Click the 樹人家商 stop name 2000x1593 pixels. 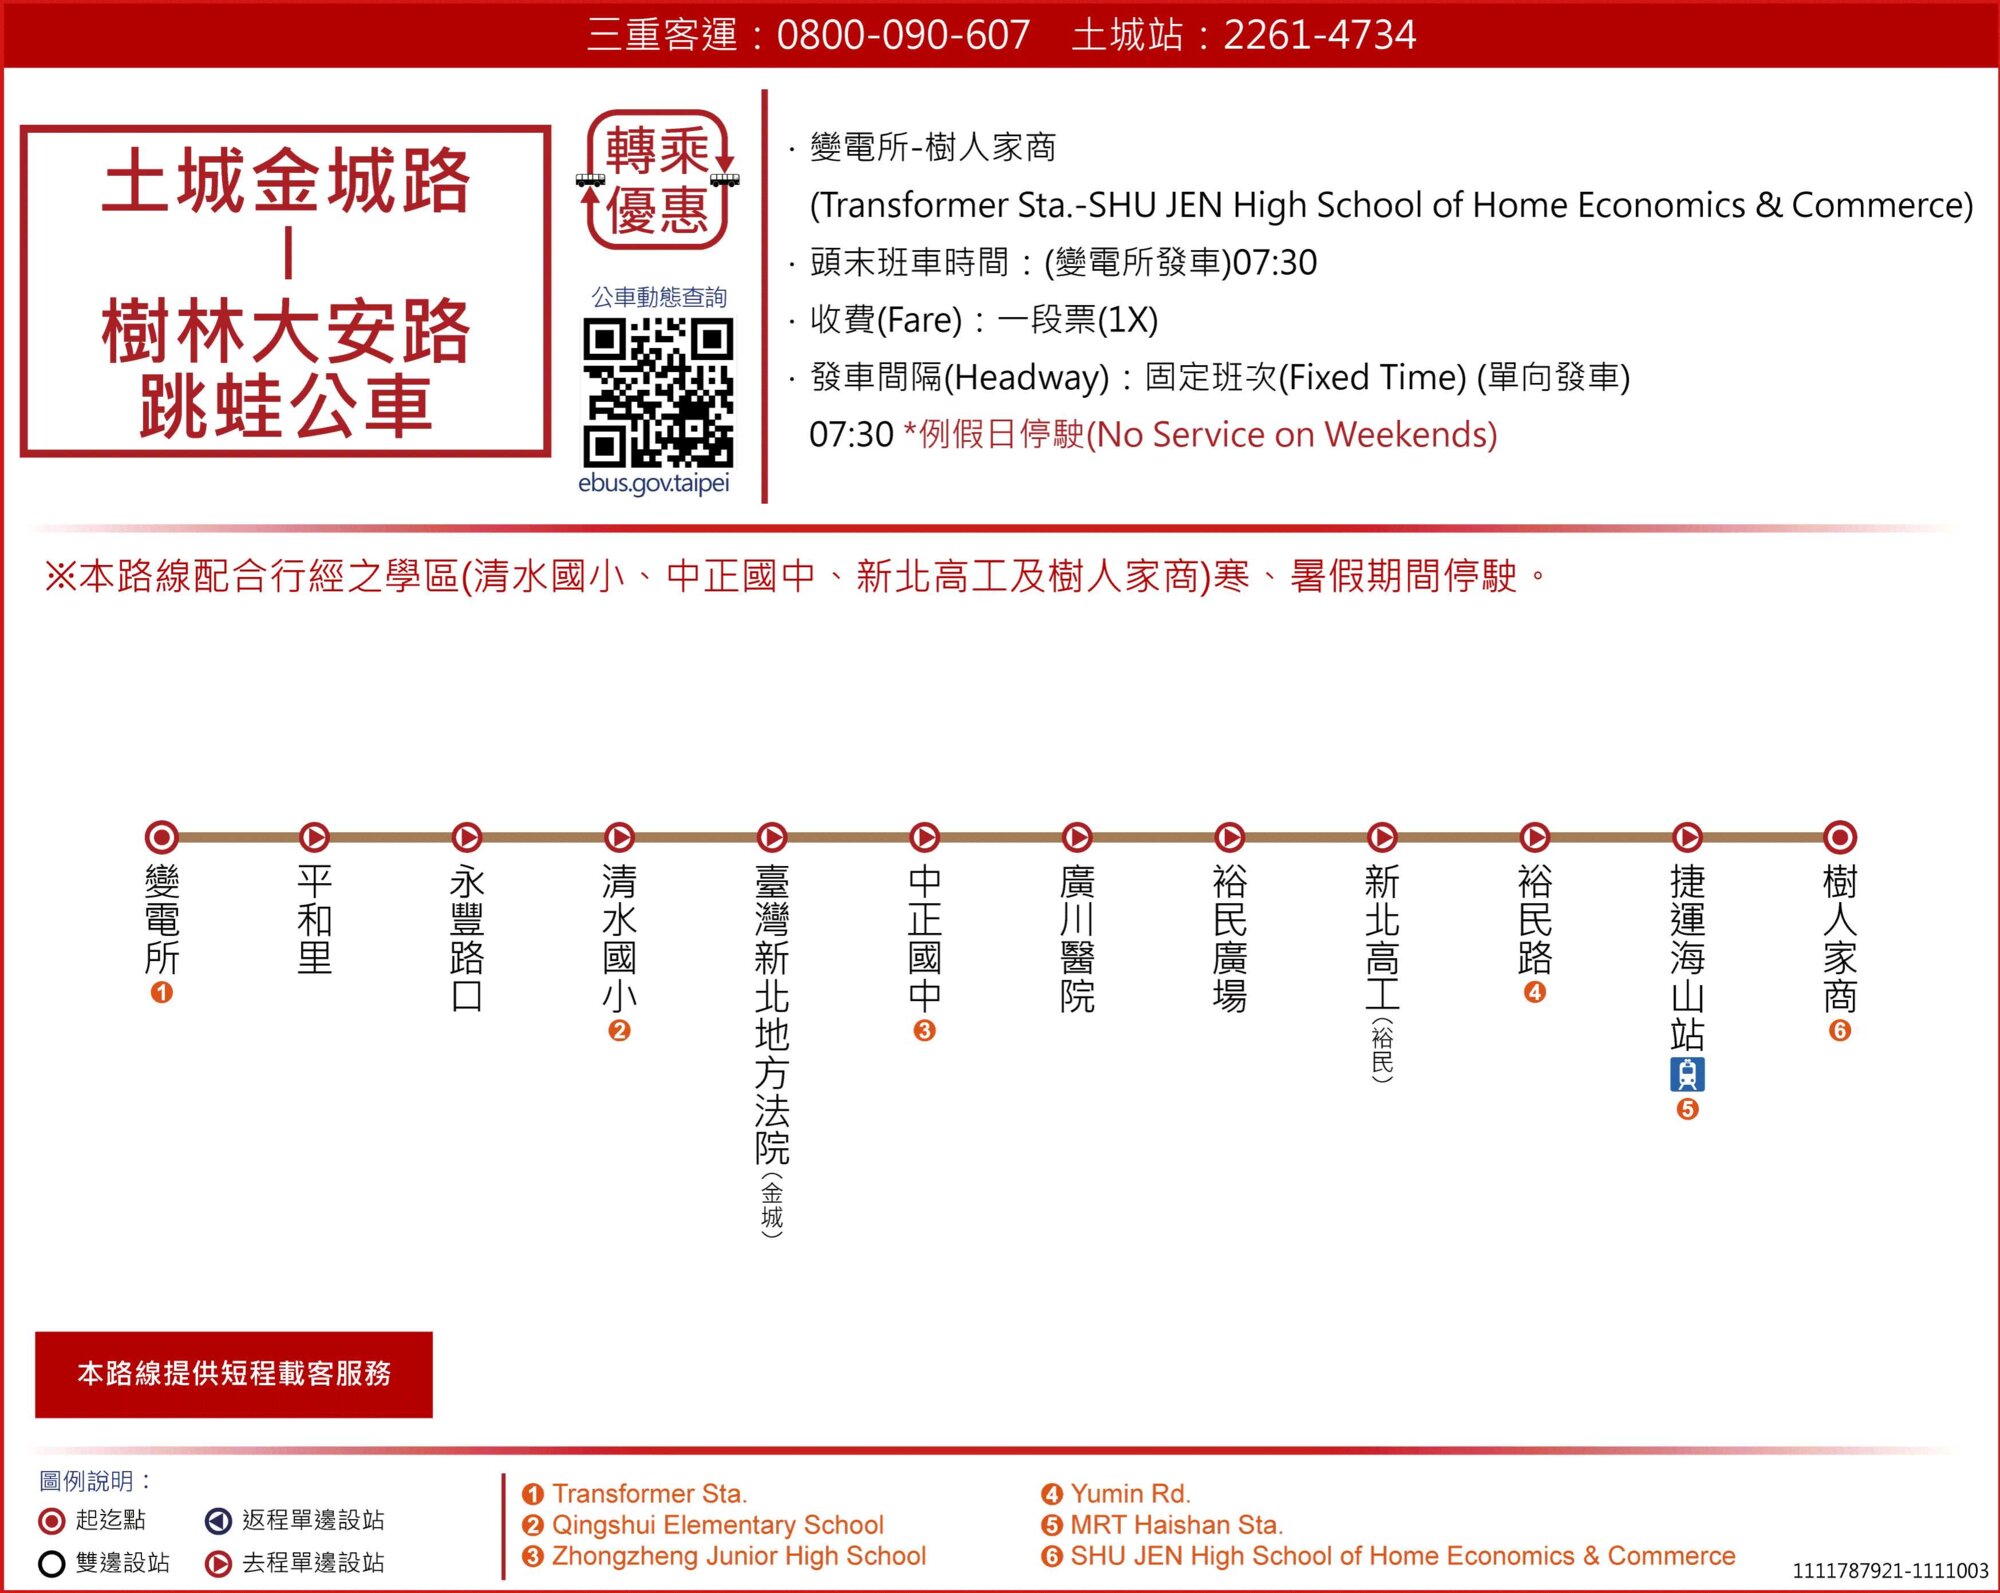click(1840, 938)
